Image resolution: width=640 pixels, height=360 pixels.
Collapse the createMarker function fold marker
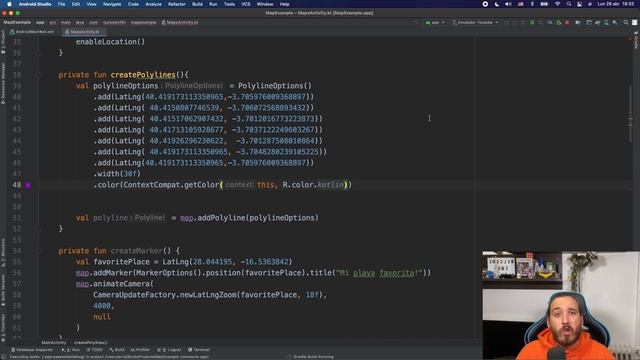pyautogui.click(x=38, y=251)
